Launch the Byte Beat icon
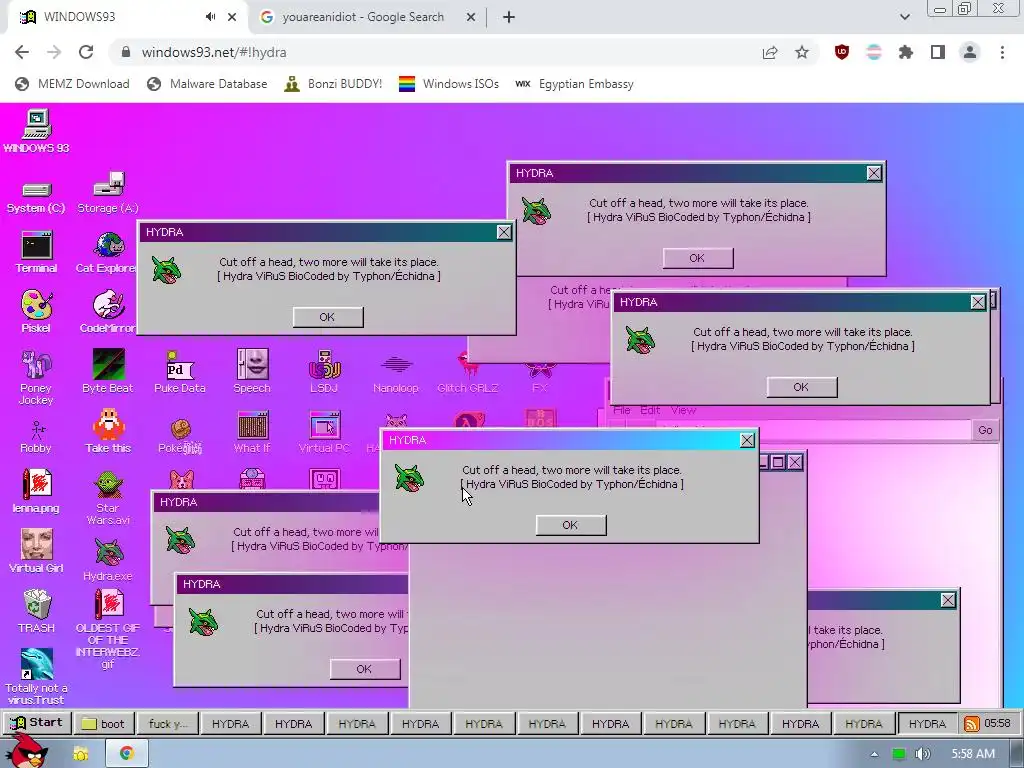 click(x=108, y=371)
